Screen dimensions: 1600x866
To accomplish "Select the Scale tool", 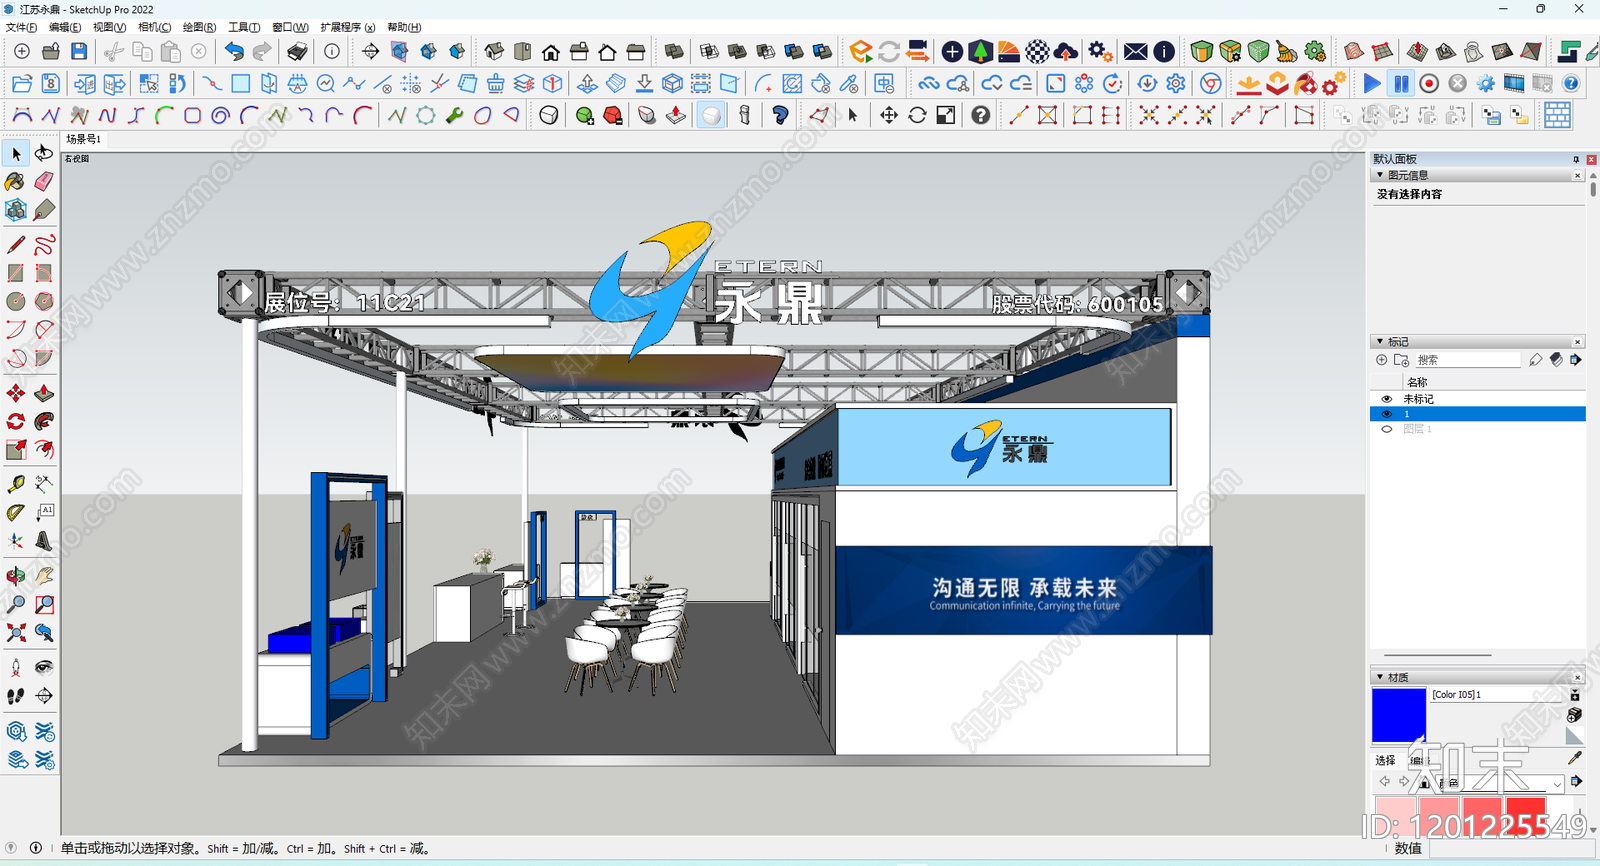I will [x=16, y=450].
